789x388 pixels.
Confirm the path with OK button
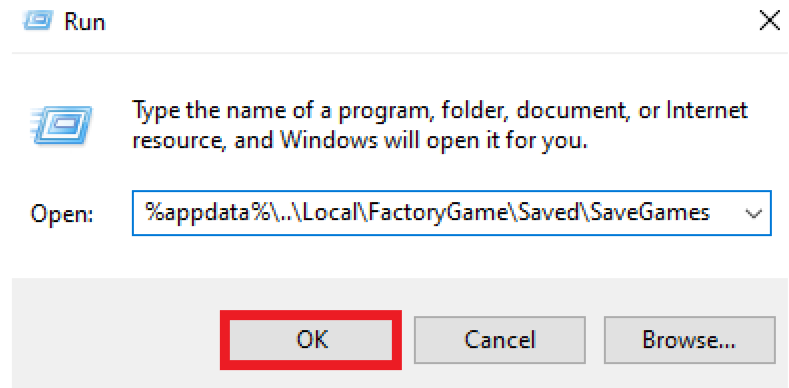tap(311, 340)
